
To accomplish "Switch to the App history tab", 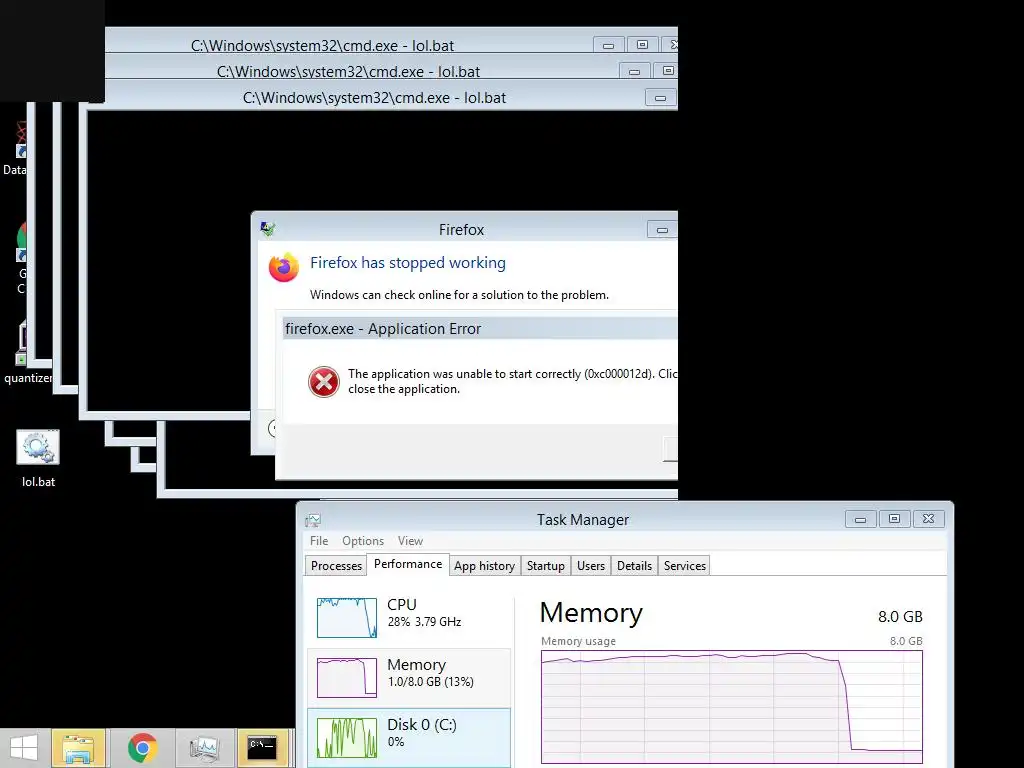I will coord(485,566).
